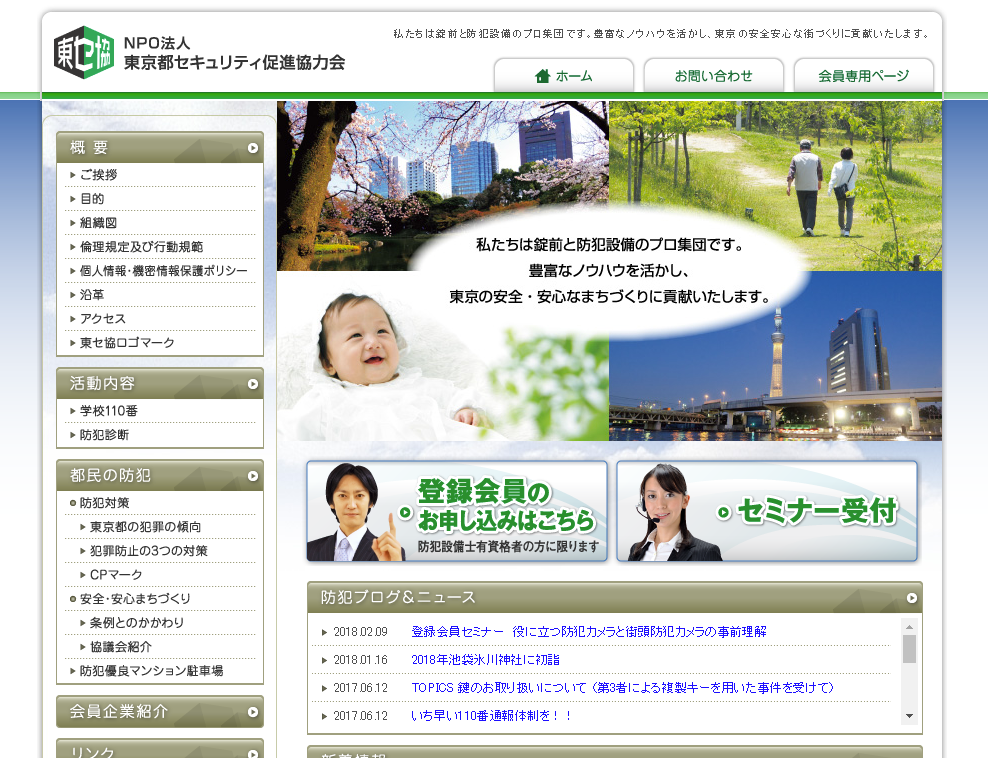Open the お問い合わせ navigation tab
Image resolution: width=988 pixels, height=758 pixels.
(713, 76)
